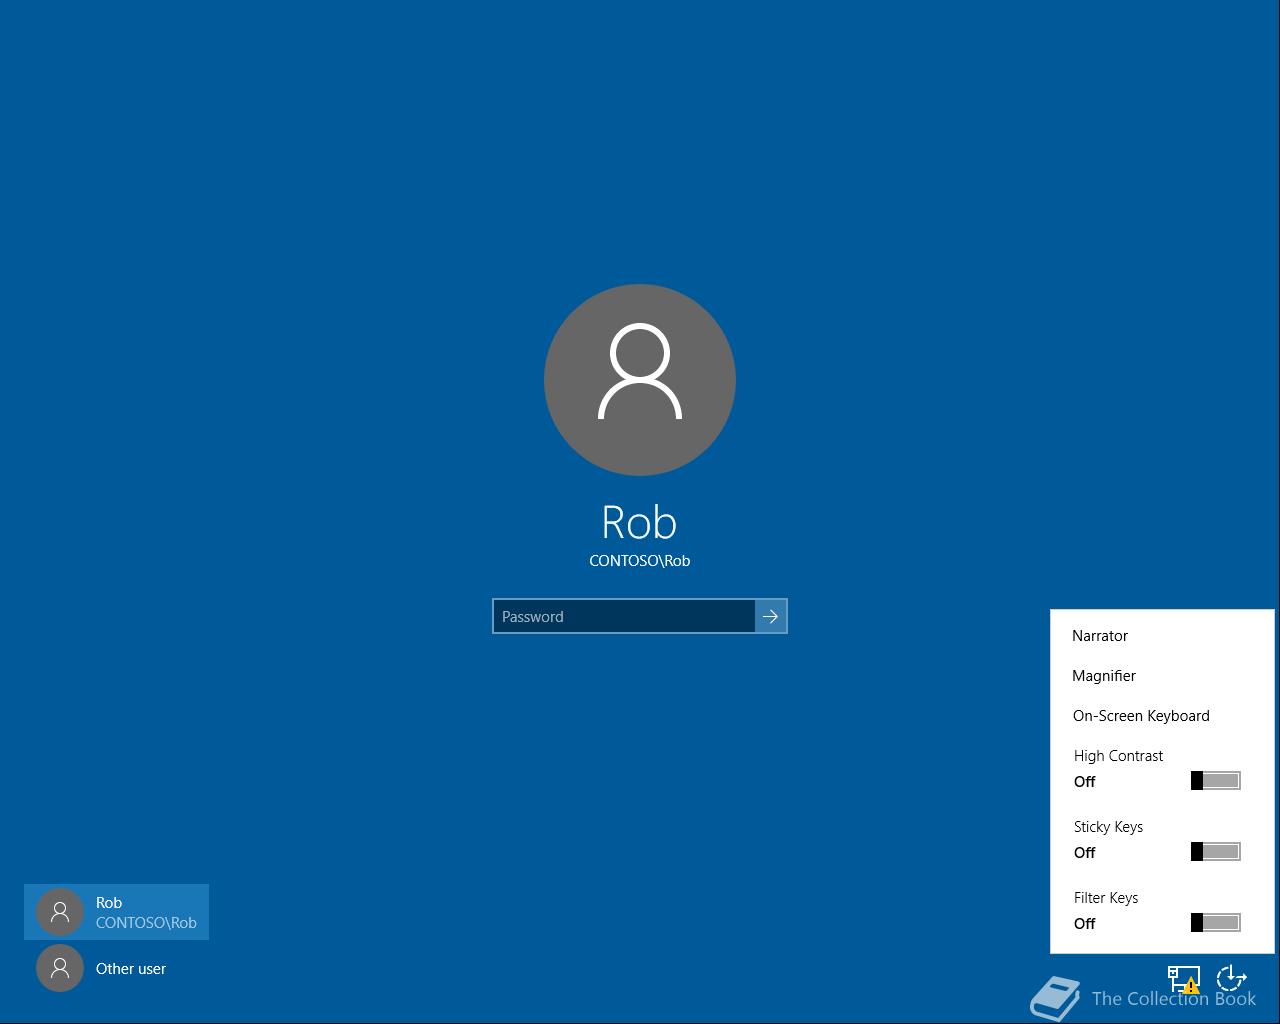1280x1024 pixels.
Task: Click the Sticky Keys label
Action: 1108,827
